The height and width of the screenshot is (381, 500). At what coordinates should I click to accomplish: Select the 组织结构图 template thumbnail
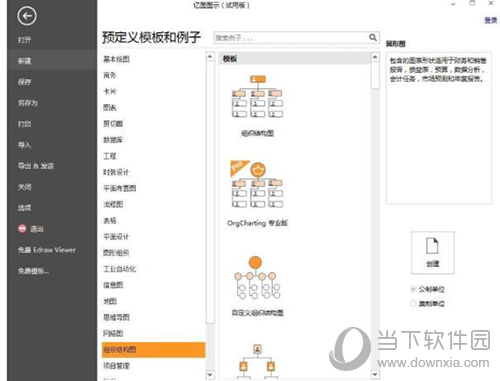(x=257, y=97)
